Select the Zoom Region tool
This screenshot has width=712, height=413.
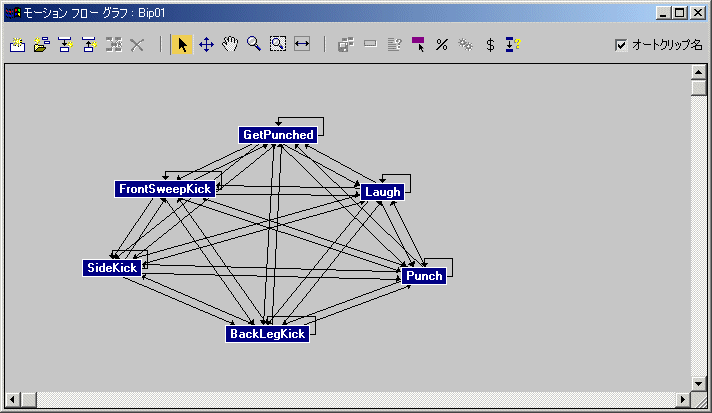point(278,44)
